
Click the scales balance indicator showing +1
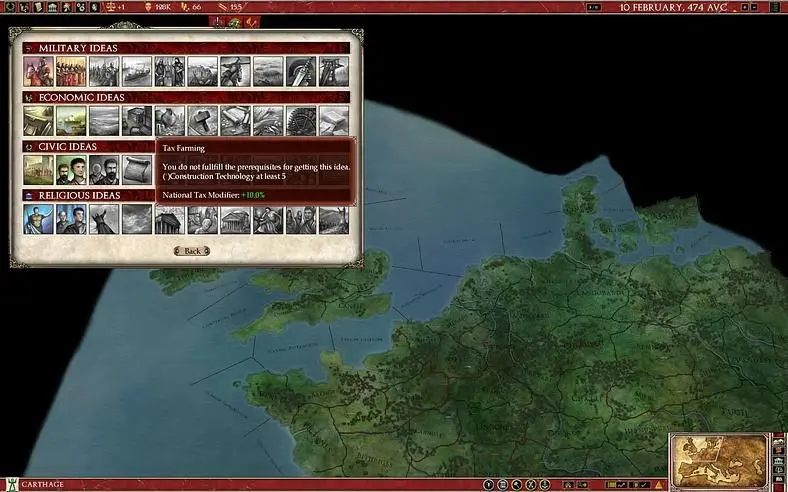[115, 7]
